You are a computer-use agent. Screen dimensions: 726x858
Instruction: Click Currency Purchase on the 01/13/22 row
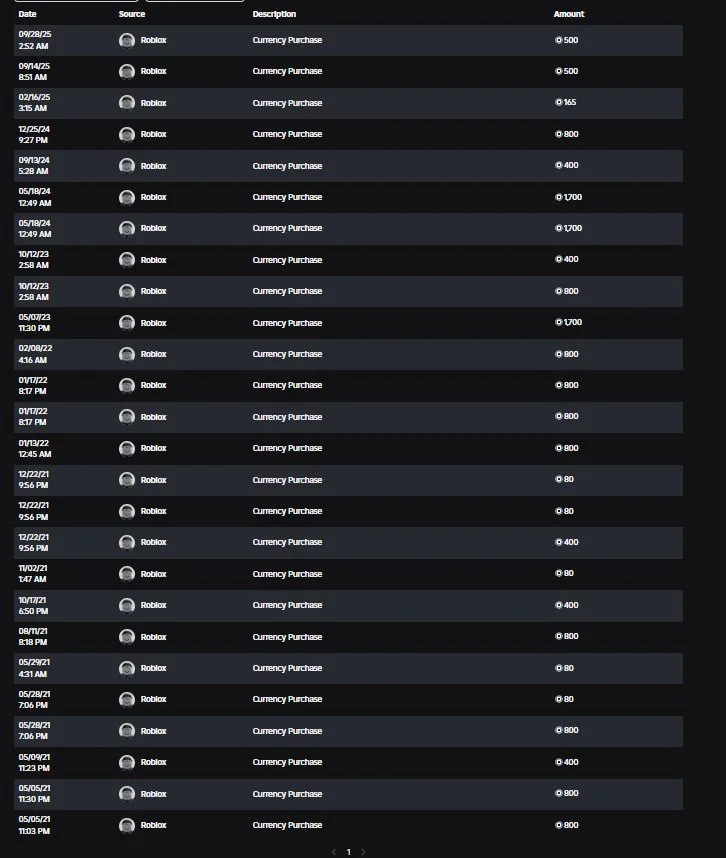click(x=287, y=448)
